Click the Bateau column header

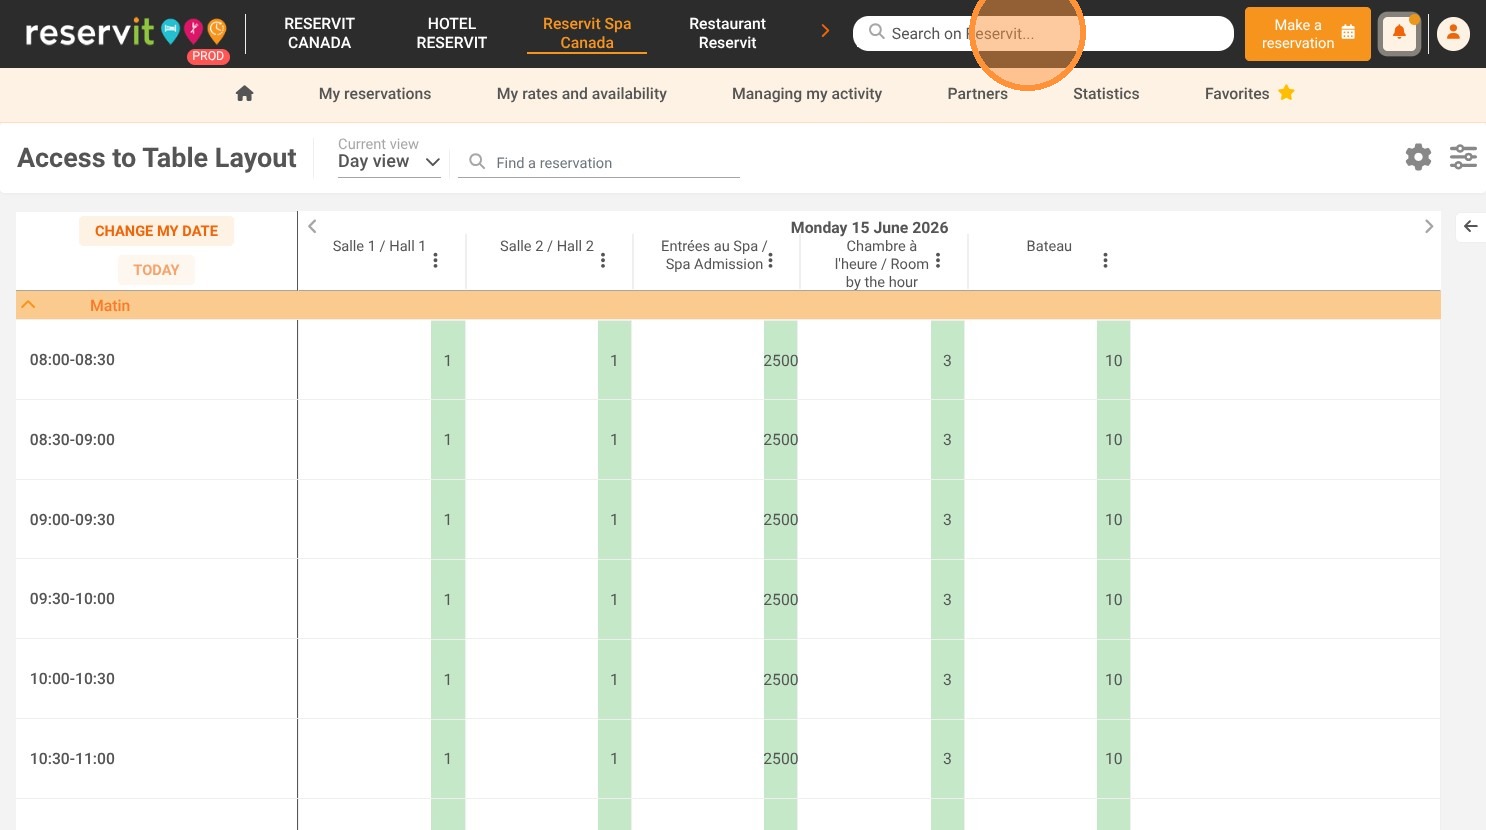[x=1049, y=246]
